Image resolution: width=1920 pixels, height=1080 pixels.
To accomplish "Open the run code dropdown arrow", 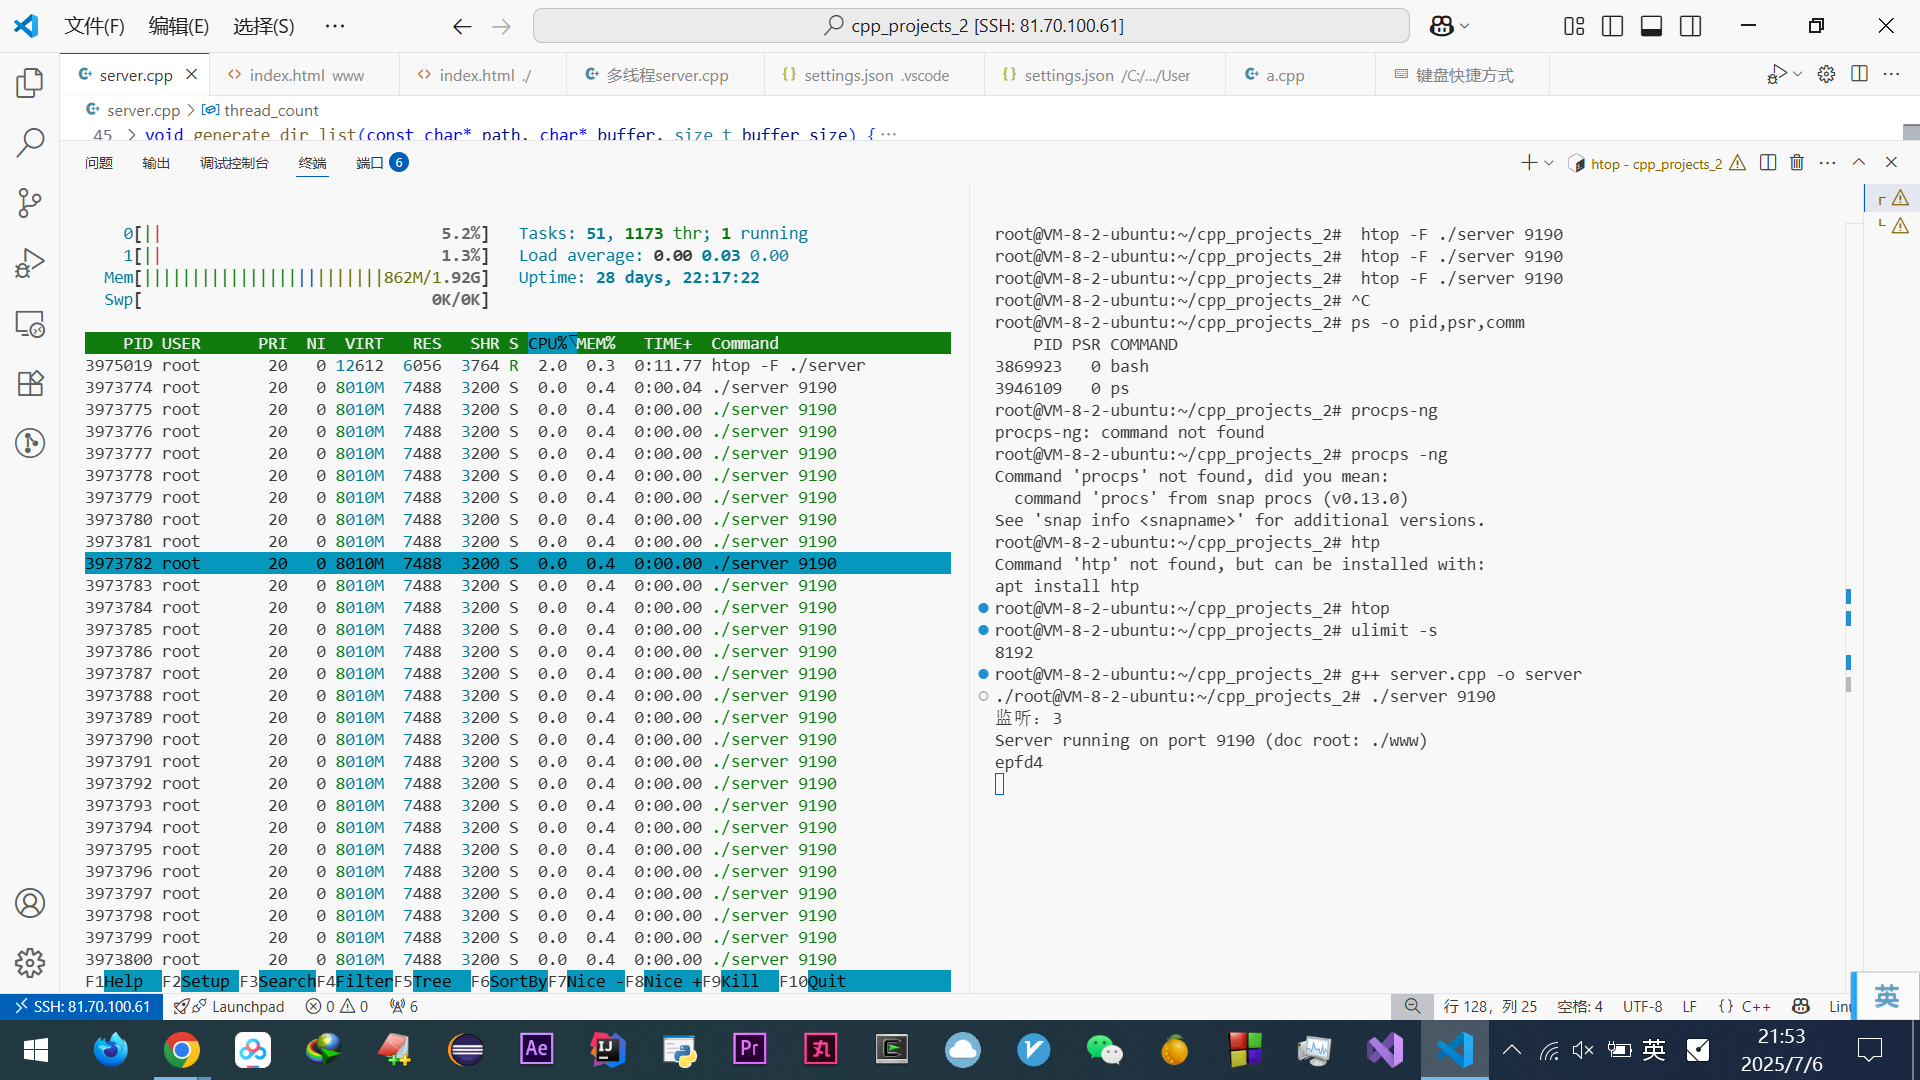I will coord(1798,74).
